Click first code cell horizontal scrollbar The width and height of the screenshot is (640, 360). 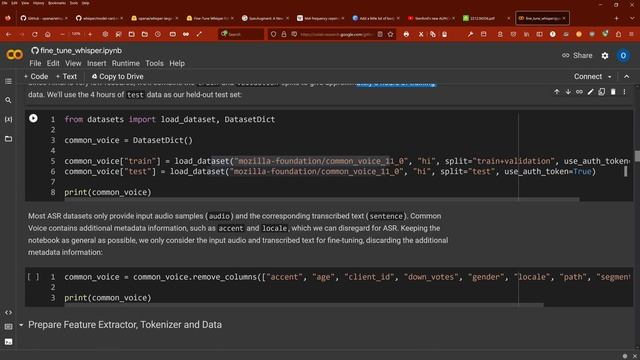coord(322,200)
